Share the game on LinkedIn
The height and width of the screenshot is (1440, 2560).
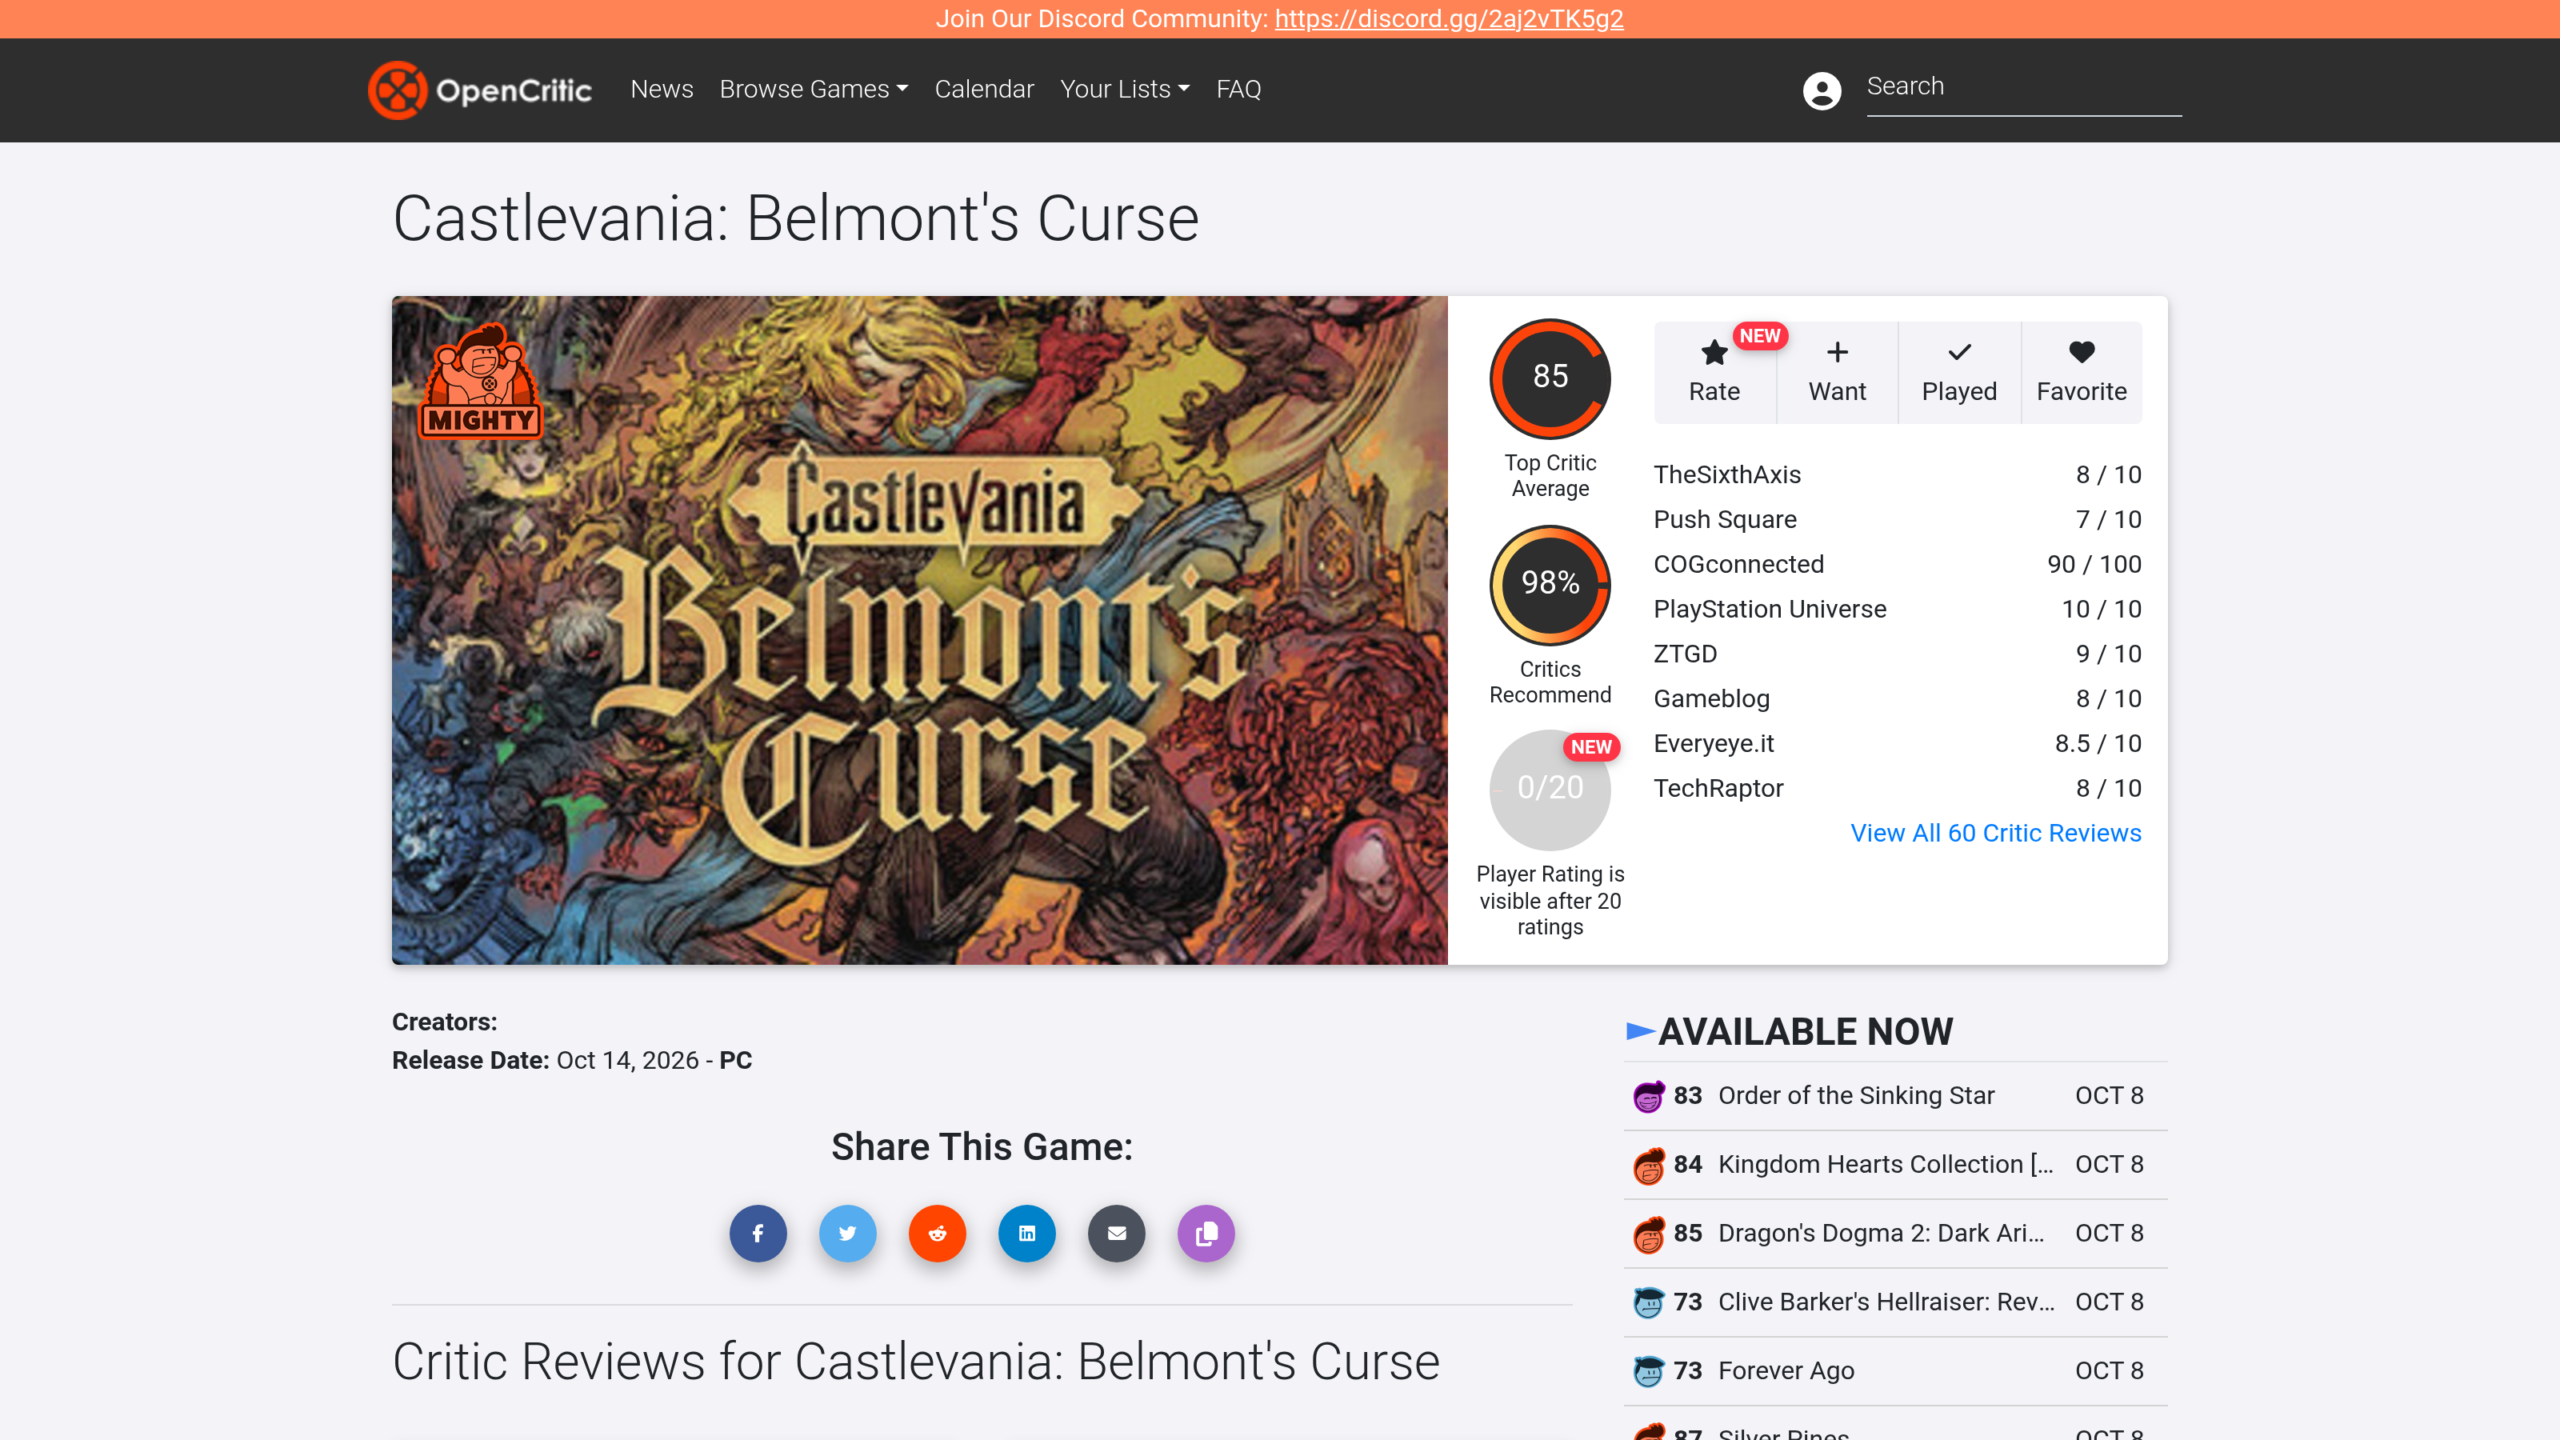coord(1027,1233)
